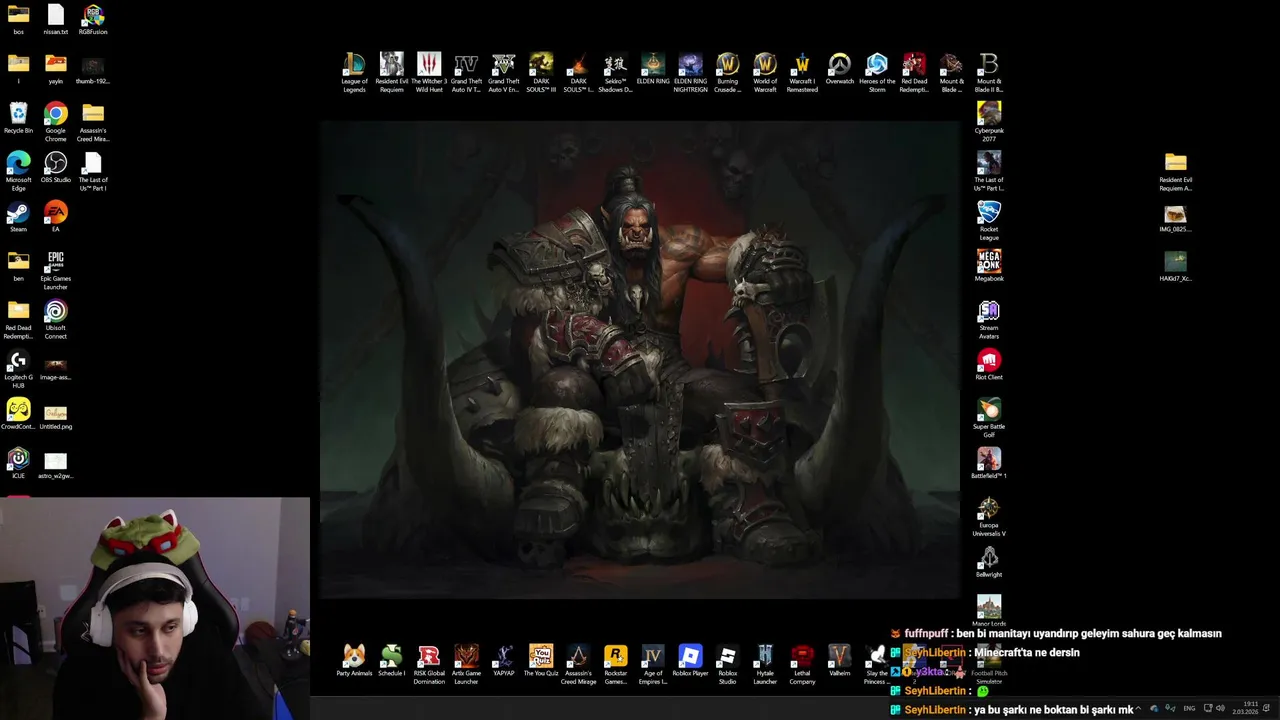
Task: Select the YAPYAP shortcut icon
Action: coord(504,660)
